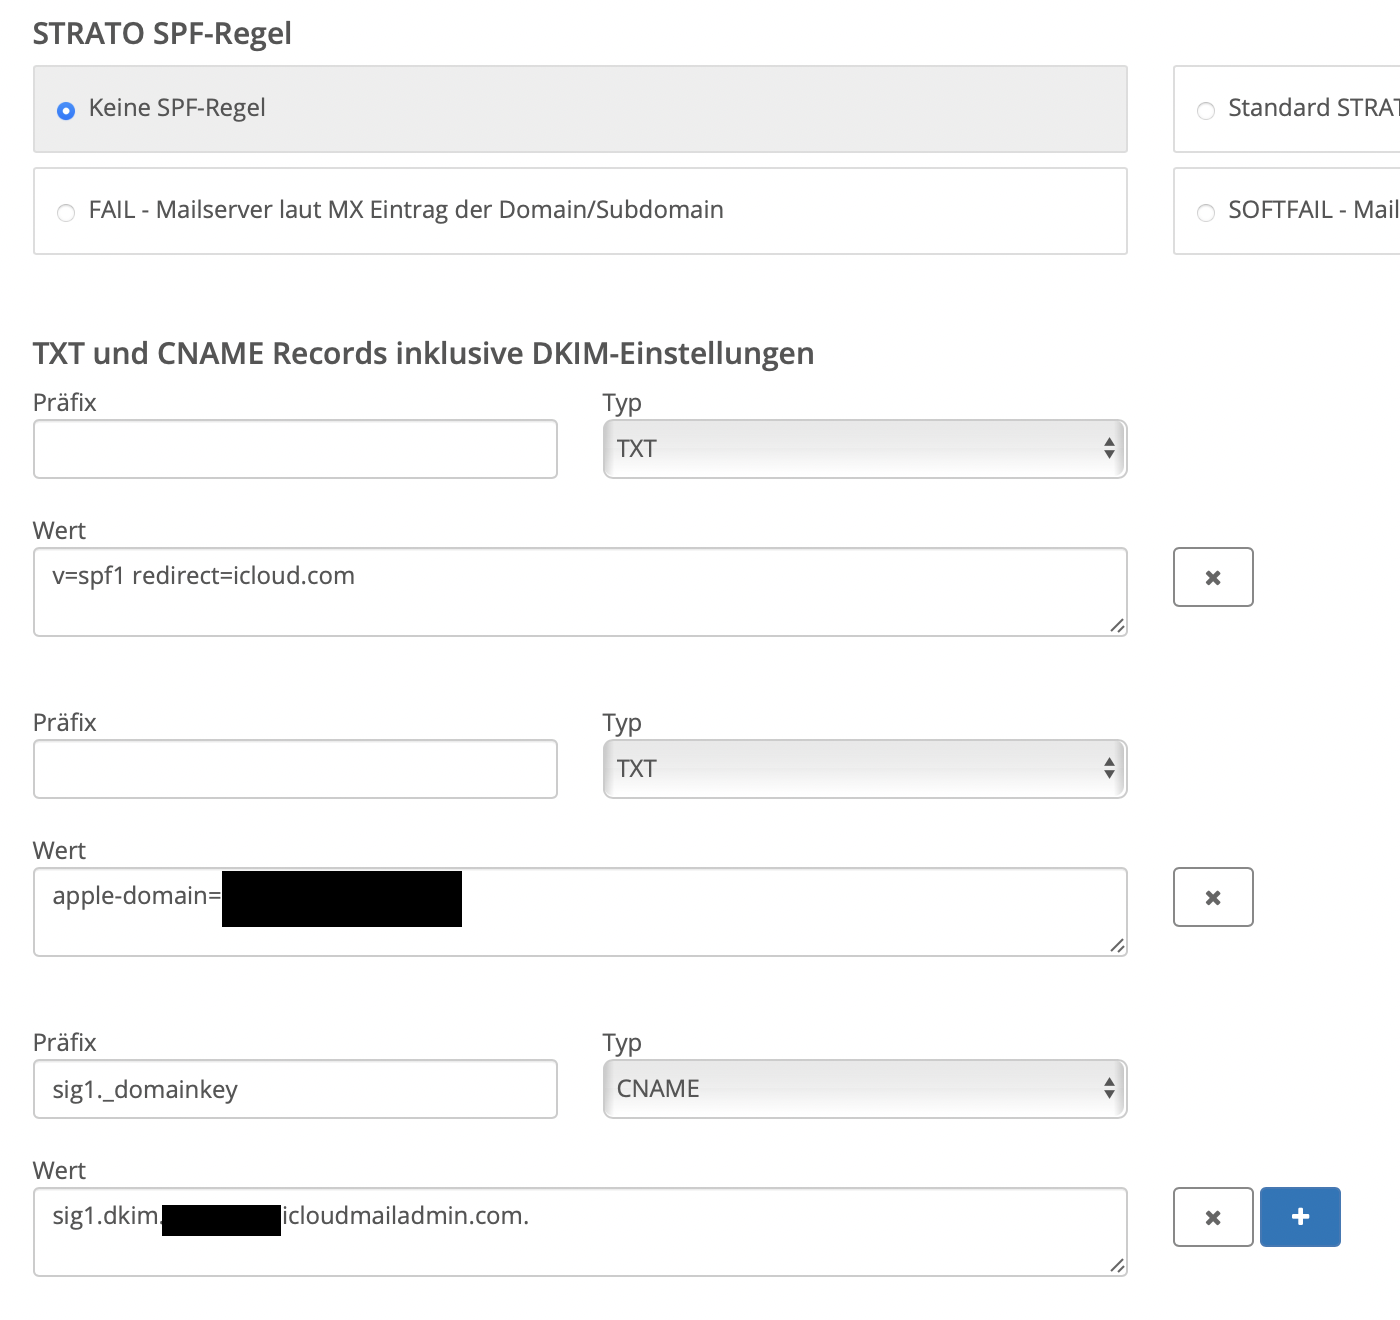Remove the apple-domain TXT record

1212,897
